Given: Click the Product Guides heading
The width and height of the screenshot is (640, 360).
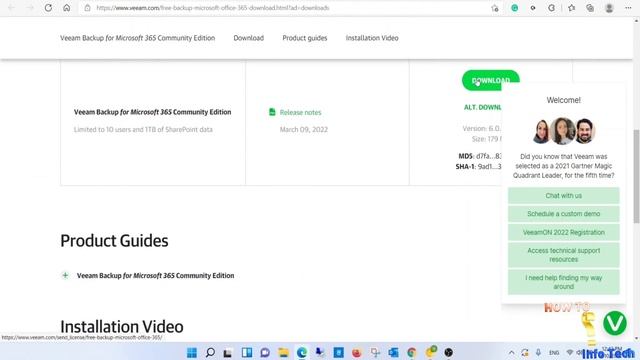Looking at the screenshot, I should click(x=114, y=241).
